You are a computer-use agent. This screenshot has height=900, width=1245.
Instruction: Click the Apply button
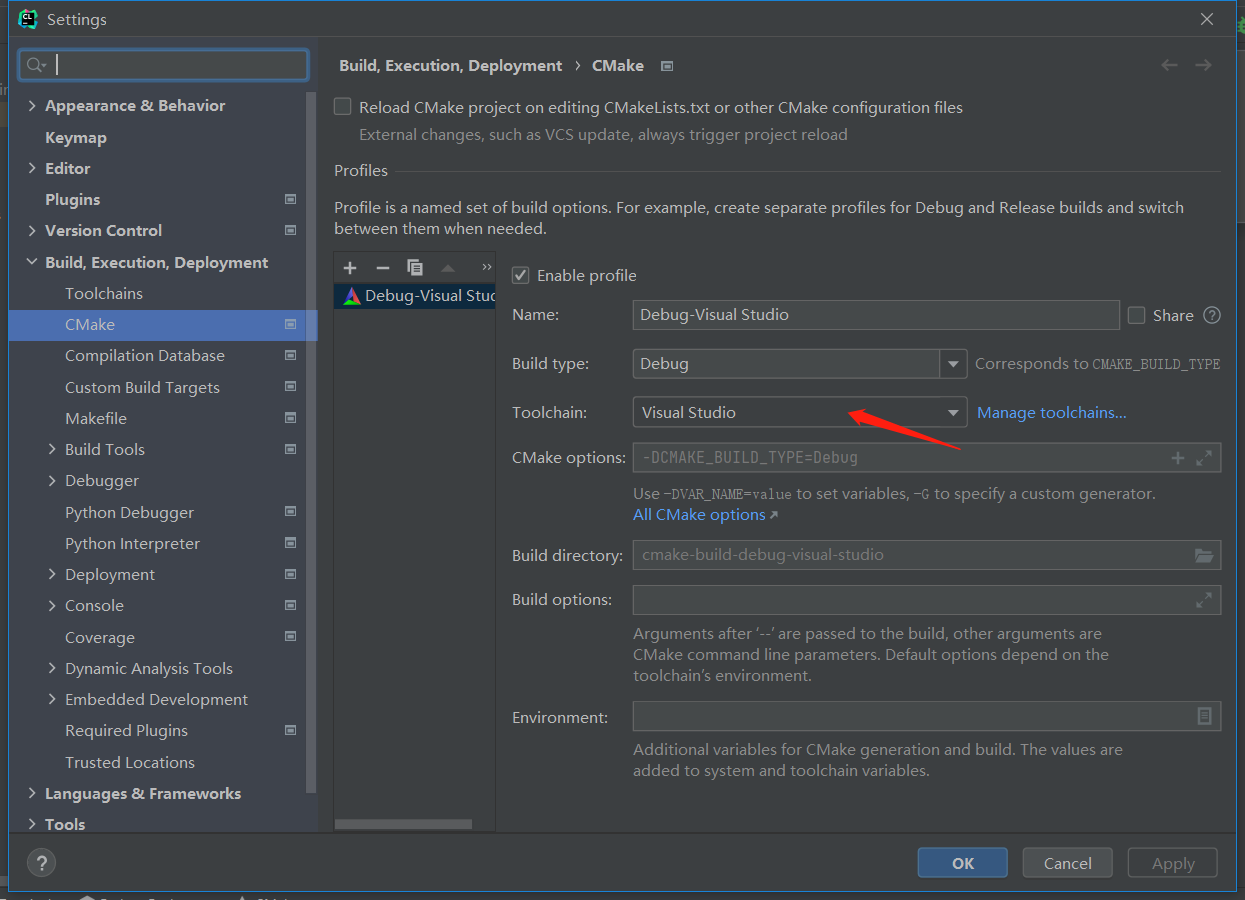(1173, 863)
